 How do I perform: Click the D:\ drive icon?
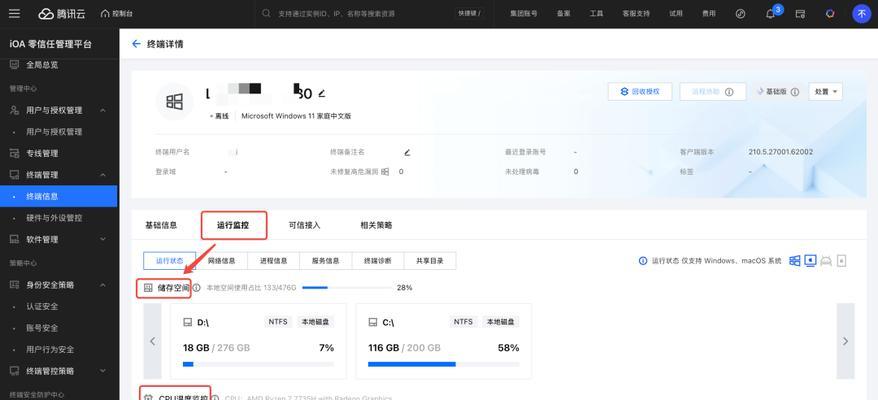[x=188, y=322]
